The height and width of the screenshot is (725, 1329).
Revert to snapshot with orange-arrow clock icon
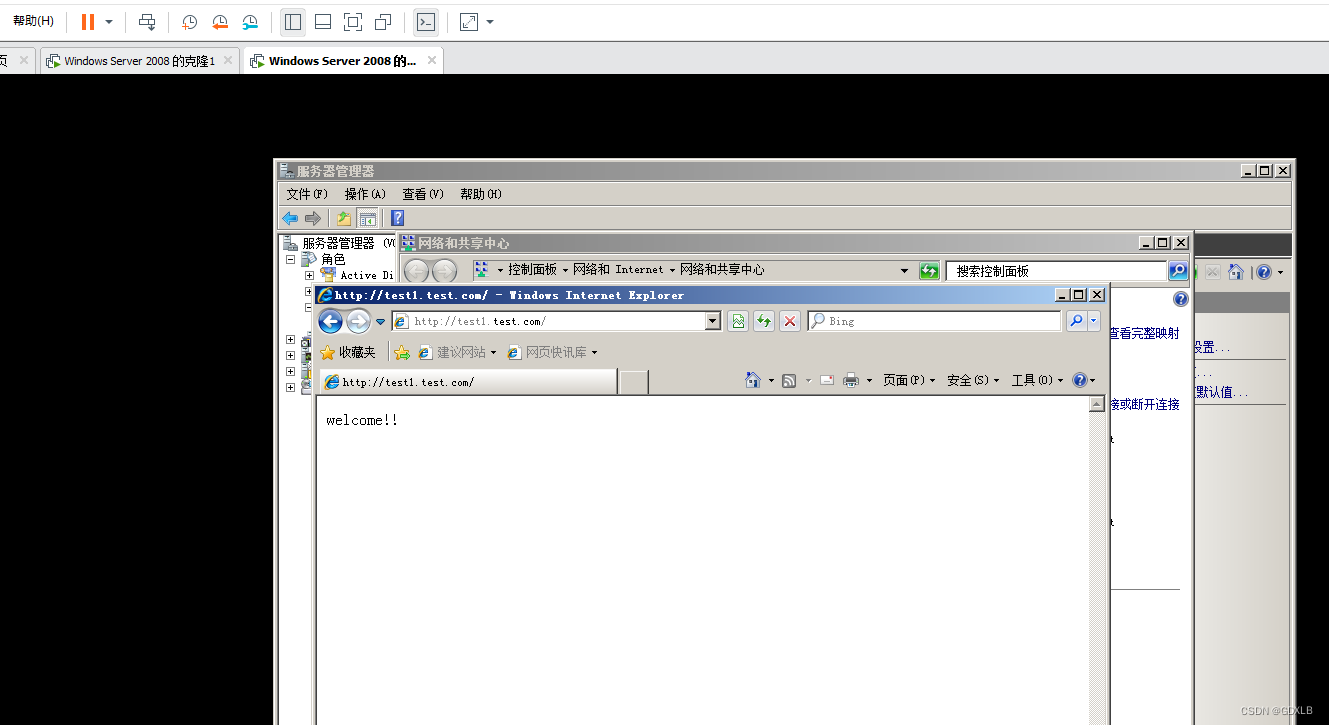click(x=219, y=21)
